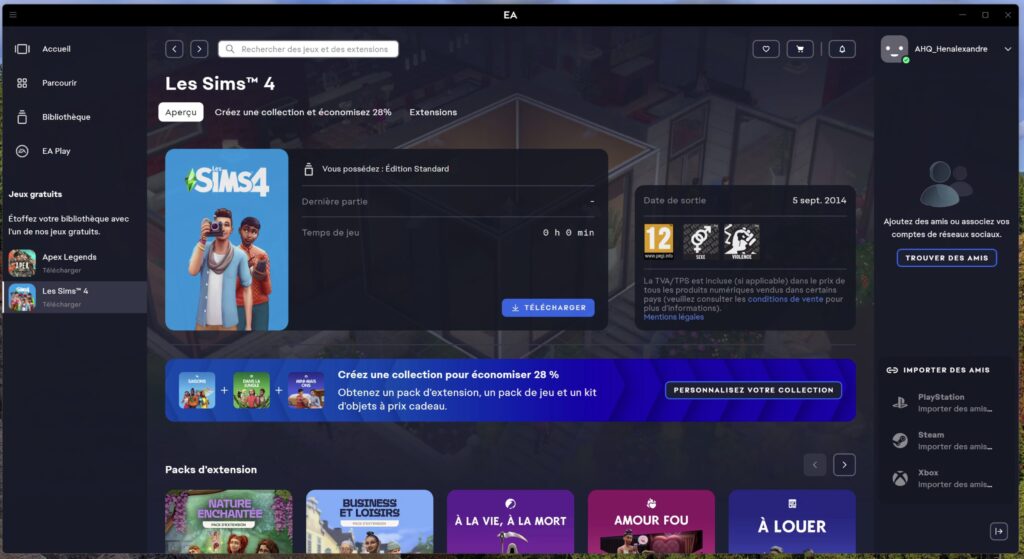Open the collection savings 28% tab
Screen dimensions: 1024x559
(303, 112)
